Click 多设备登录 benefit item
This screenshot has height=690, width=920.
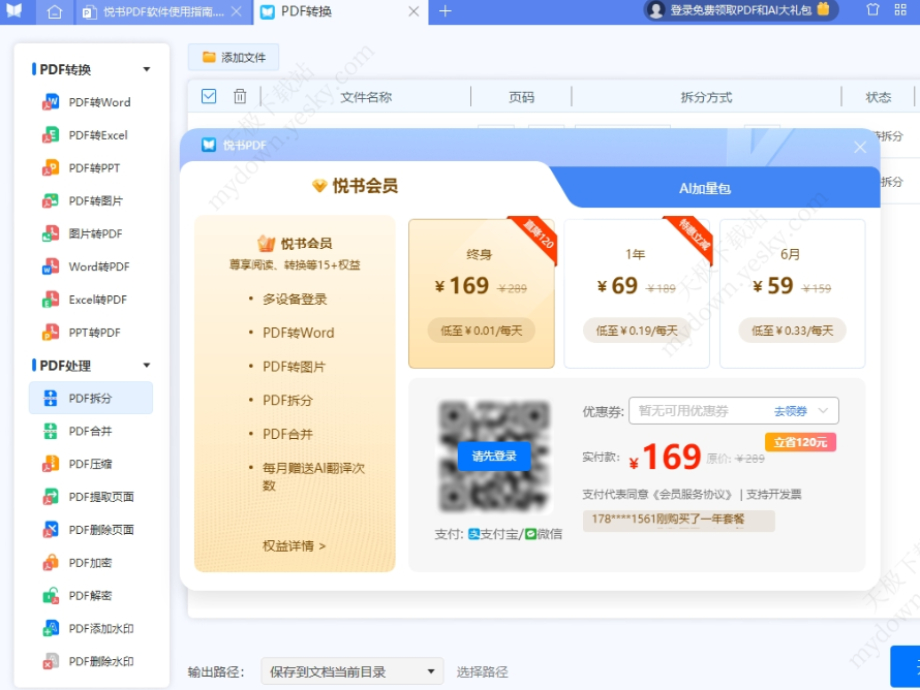coord(295,299)
